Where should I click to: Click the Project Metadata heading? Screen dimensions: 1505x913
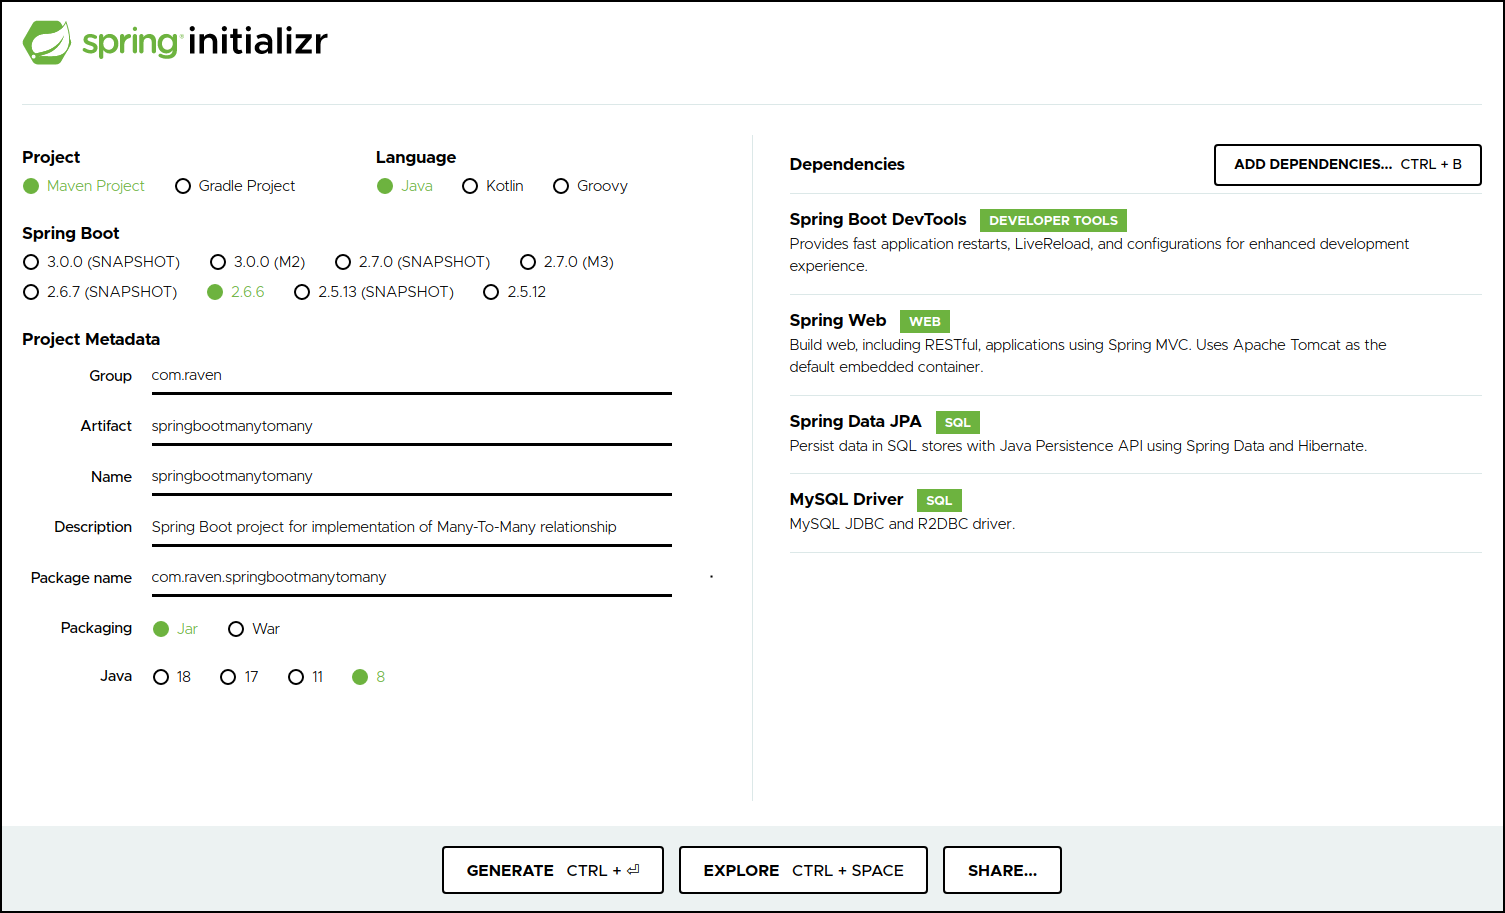click(91, 339)
